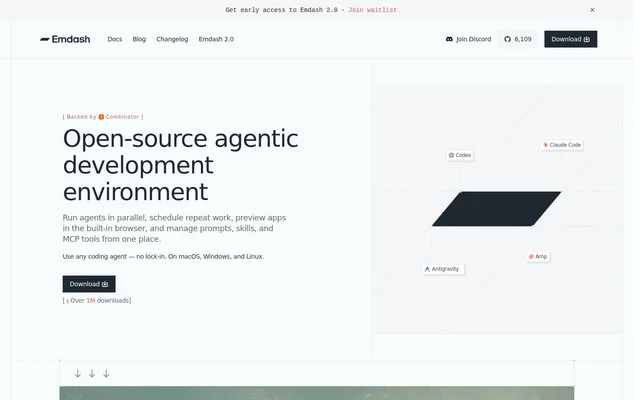Click the "Run agents in parallel" paragraph
Screen dimensions: 640x400
[x=174, y=228]
